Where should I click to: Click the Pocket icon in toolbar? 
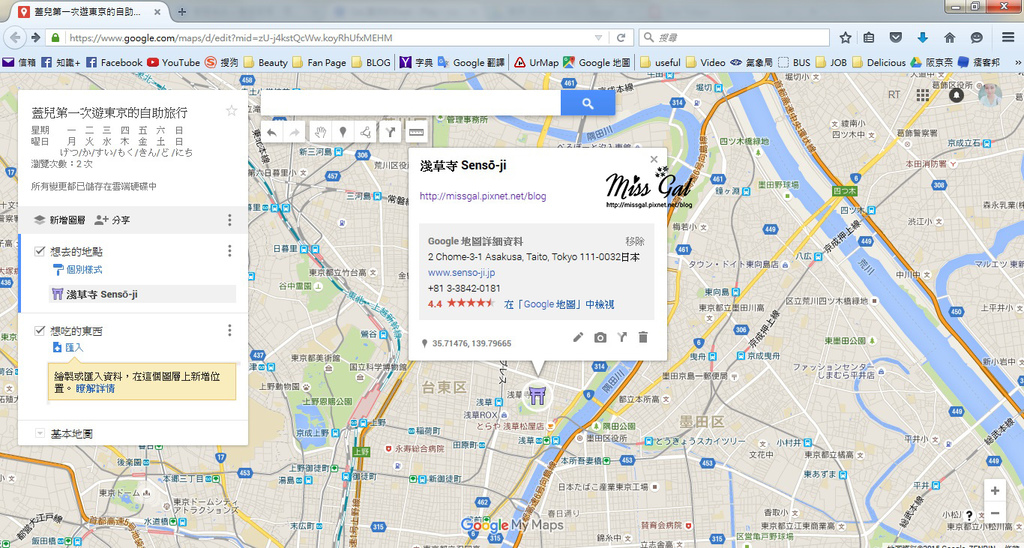coord(897,37)
